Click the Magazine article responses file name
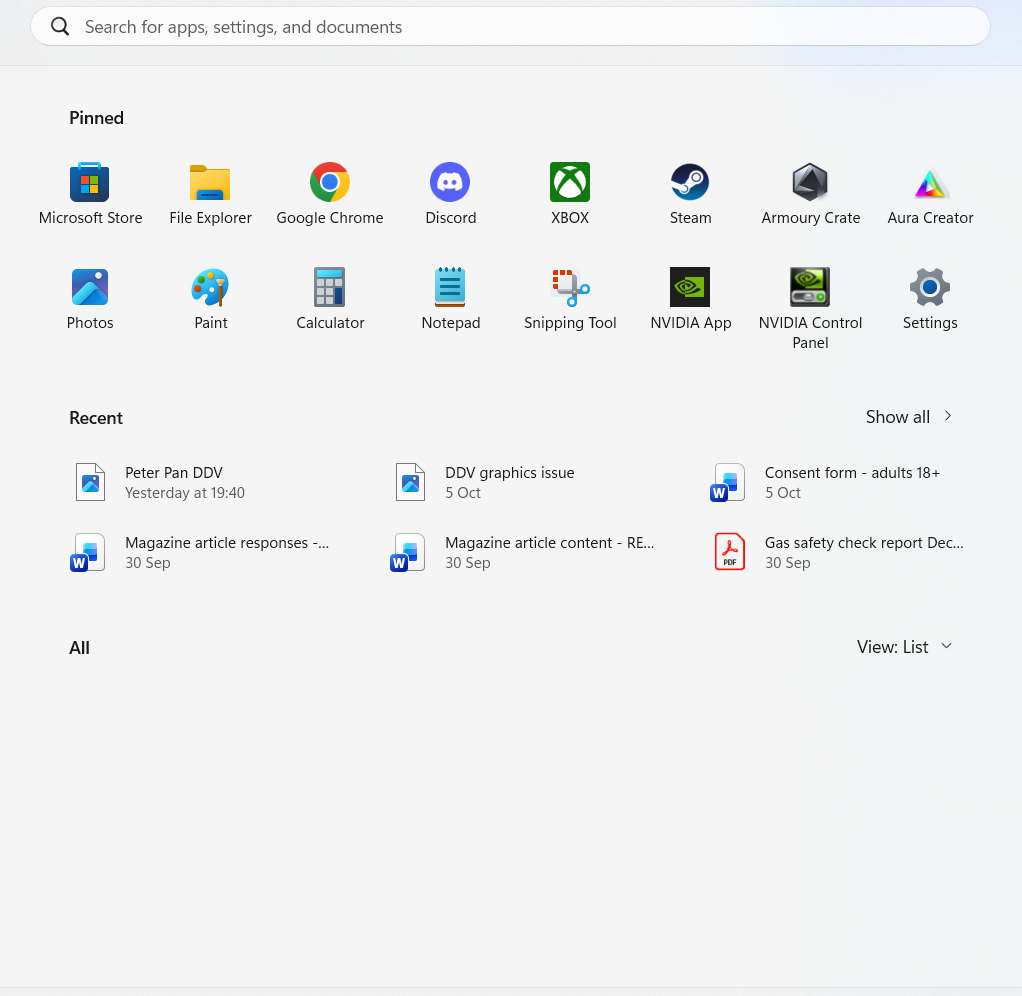 [227, 543]
